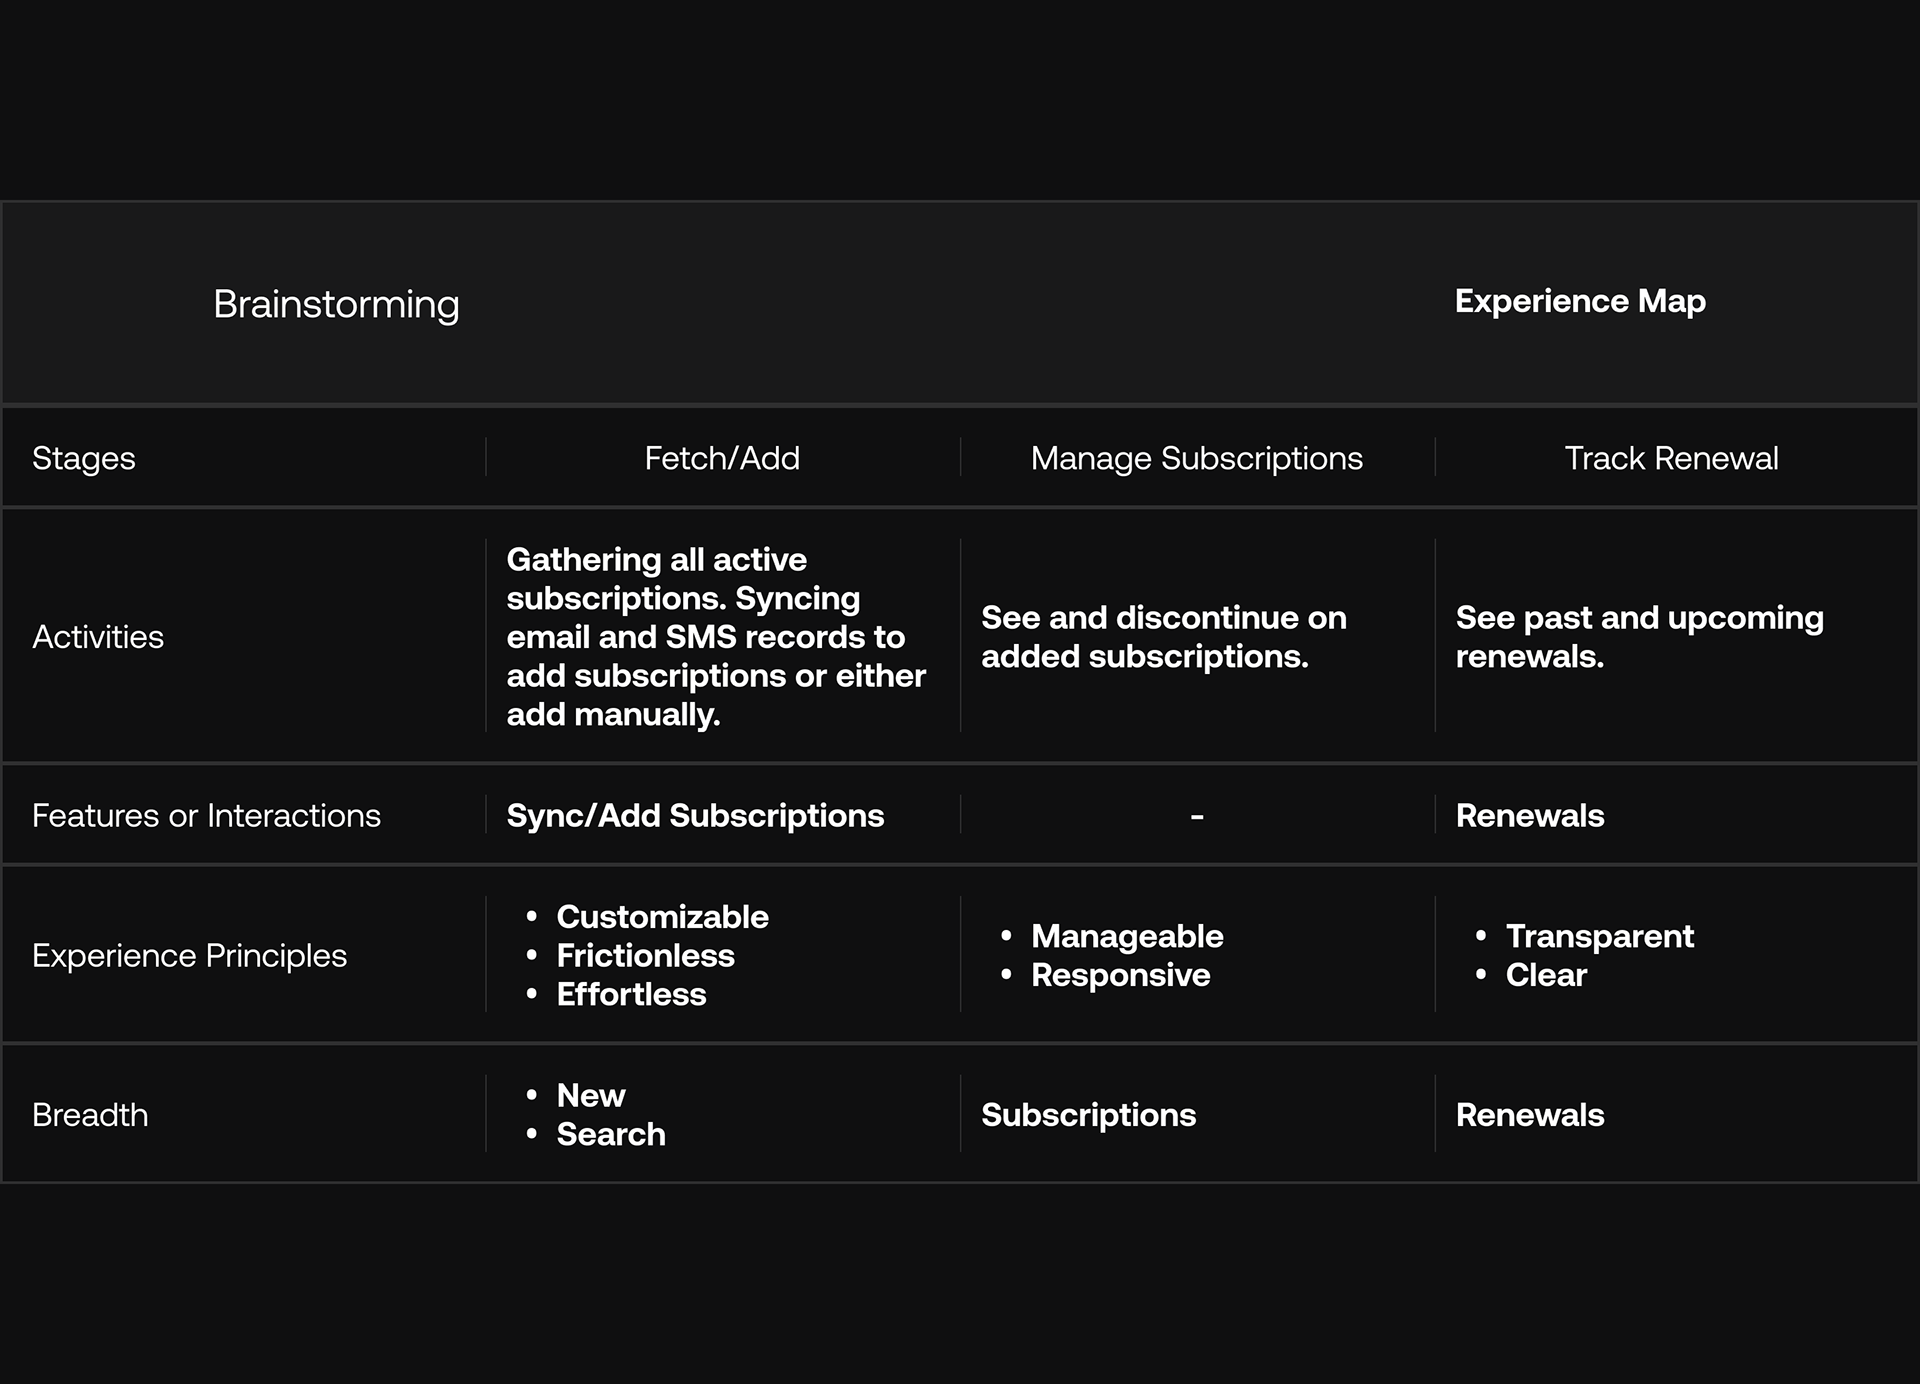The width and height of the screenshot is (1920, 1384).
Task: Select the Manage Subscriptions stage header
Action: pos(1196,458)
